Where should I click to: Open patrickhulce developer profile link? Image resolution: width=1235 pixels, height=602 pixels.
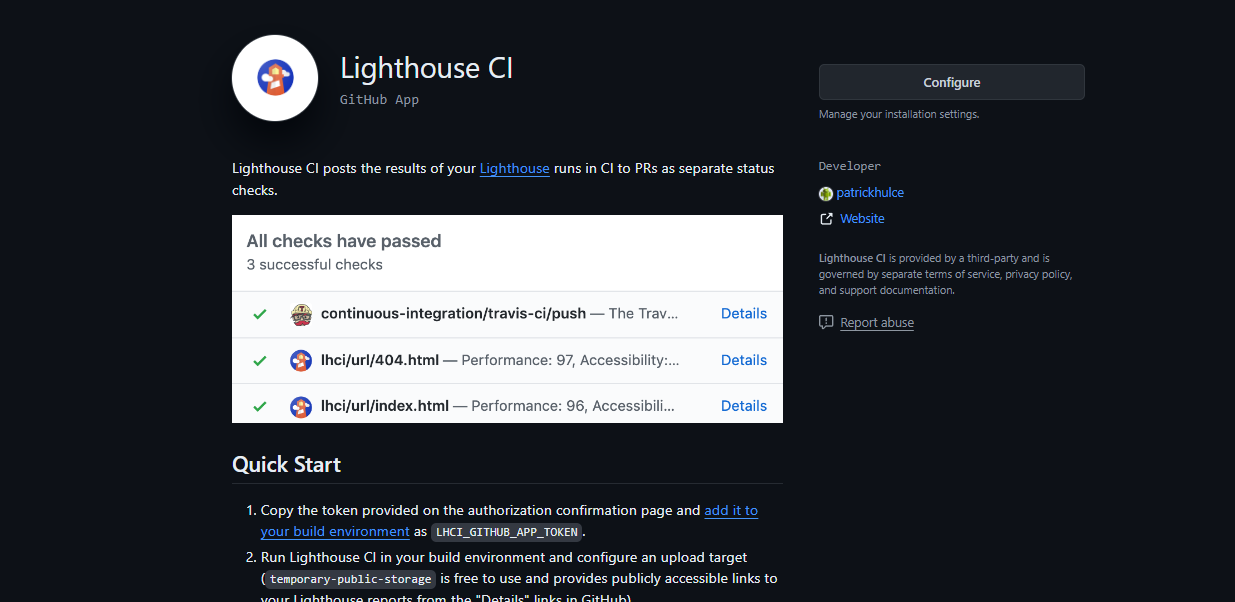(x=870, y=193)
